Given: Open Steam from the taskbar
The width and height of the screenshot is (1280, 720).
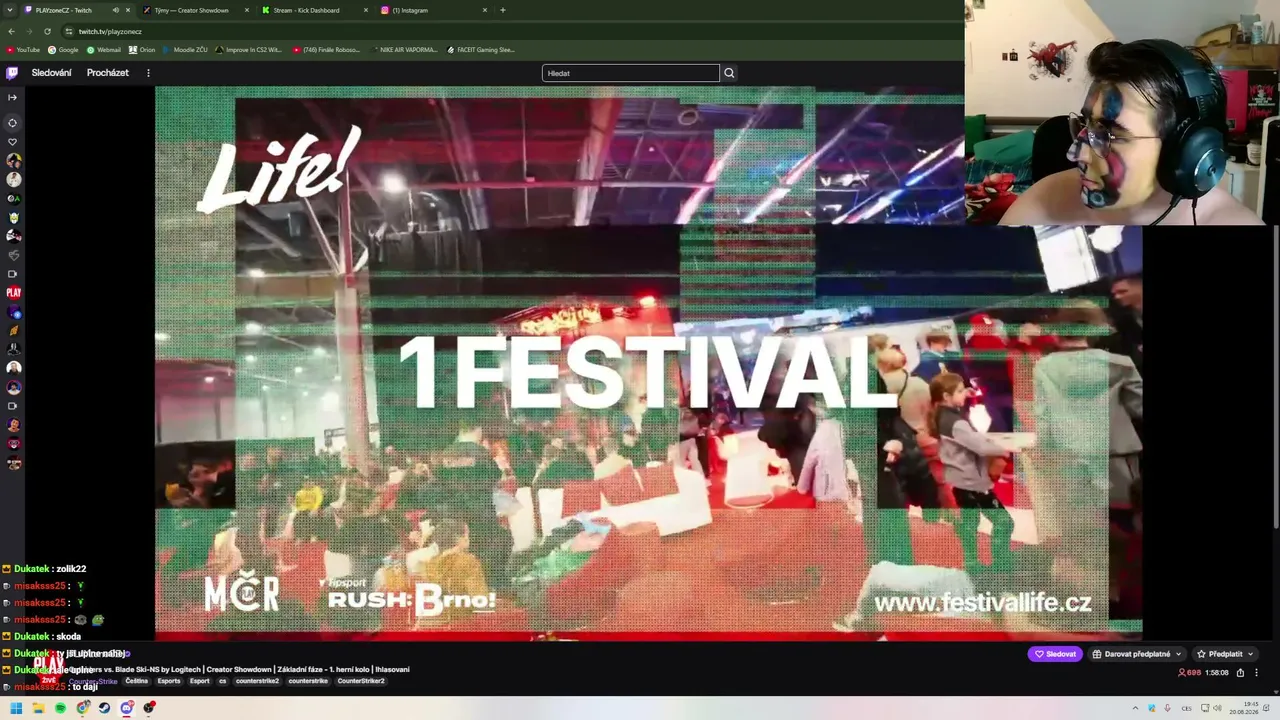Looking at the screenshot, I should [x=104, y=708].
